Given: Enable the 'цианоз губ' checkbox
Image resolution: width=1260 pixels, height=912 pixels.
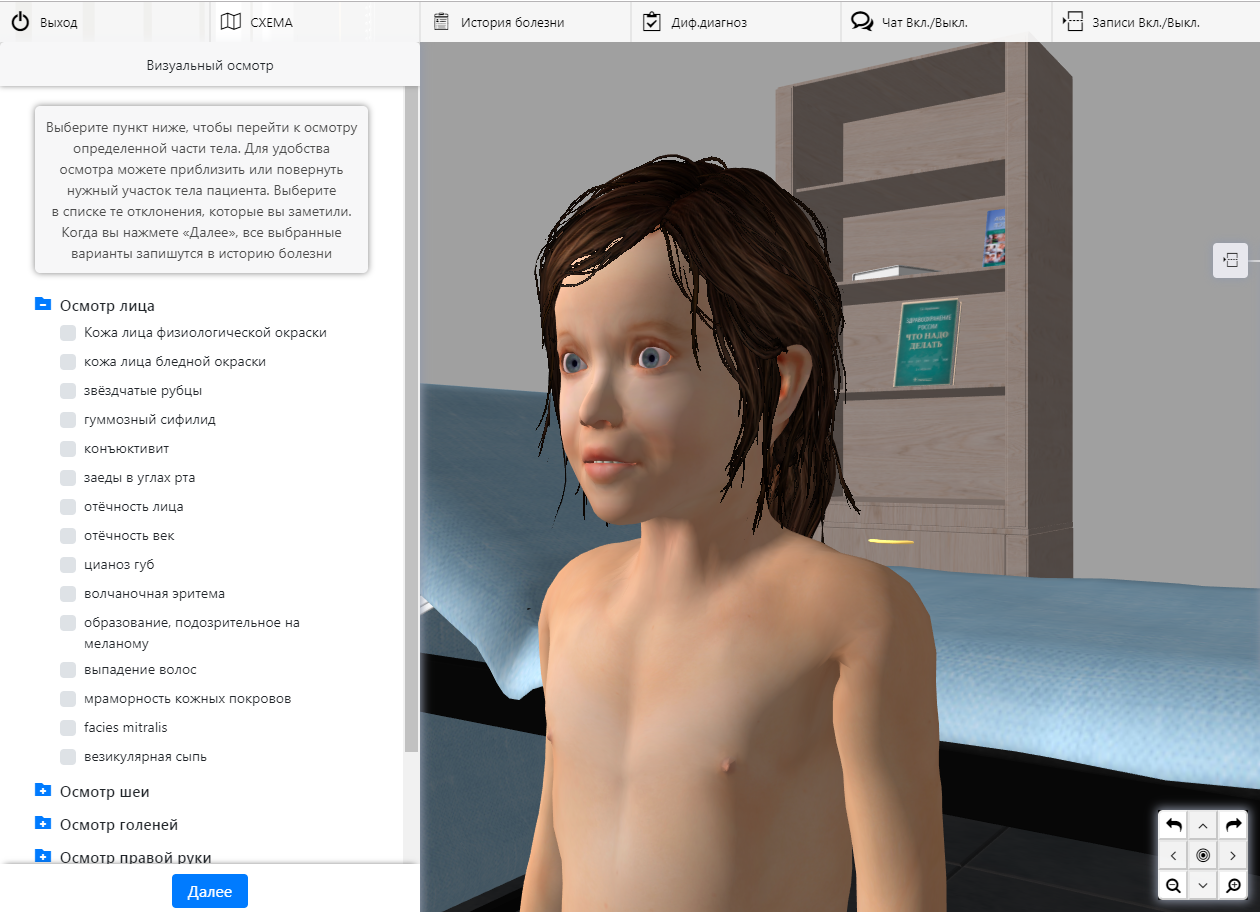Looking at the screenshot, I should pyautogui.click(x=68, y=565).
